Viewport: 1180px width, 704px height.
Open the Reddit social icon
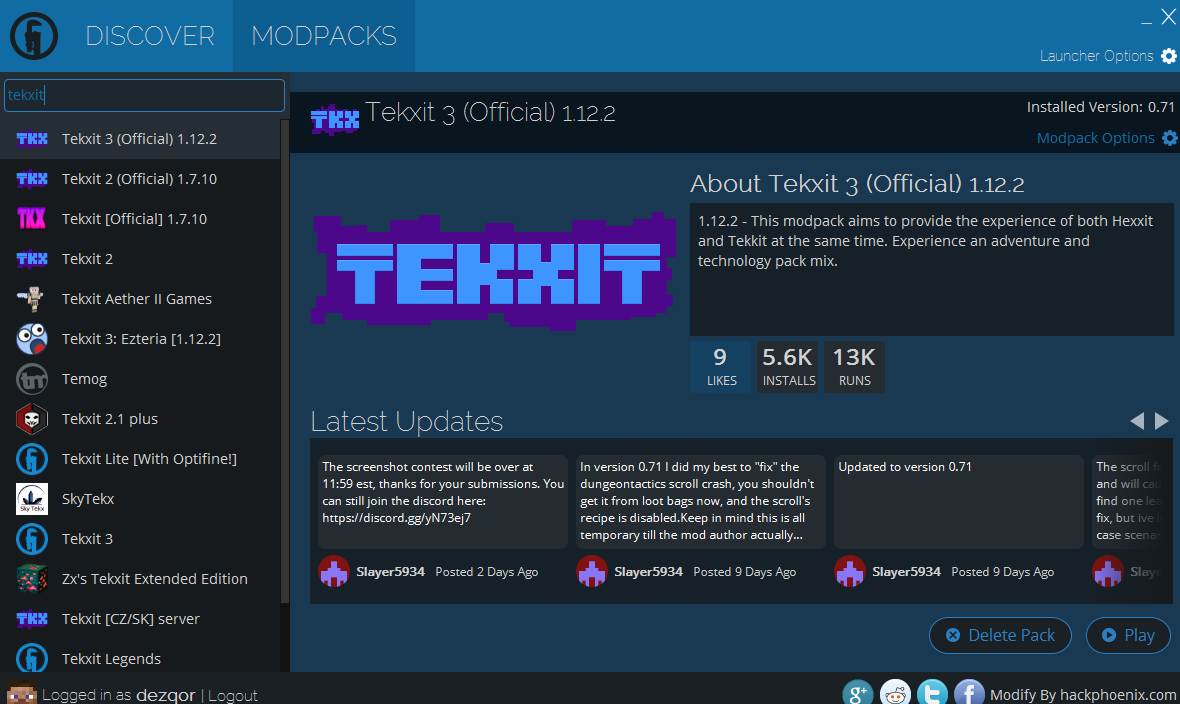pos(895,693)
